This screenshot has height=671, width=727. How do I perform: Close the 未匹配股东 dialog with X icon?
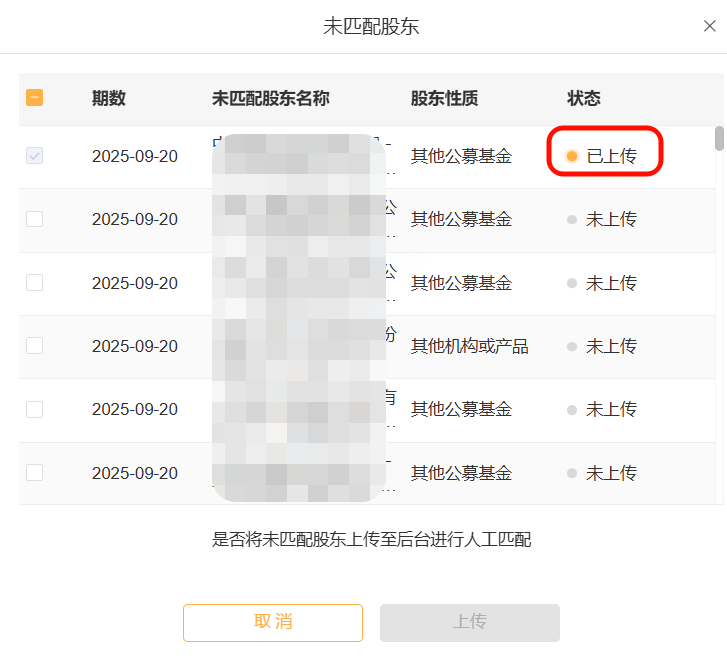pos(709,26)
